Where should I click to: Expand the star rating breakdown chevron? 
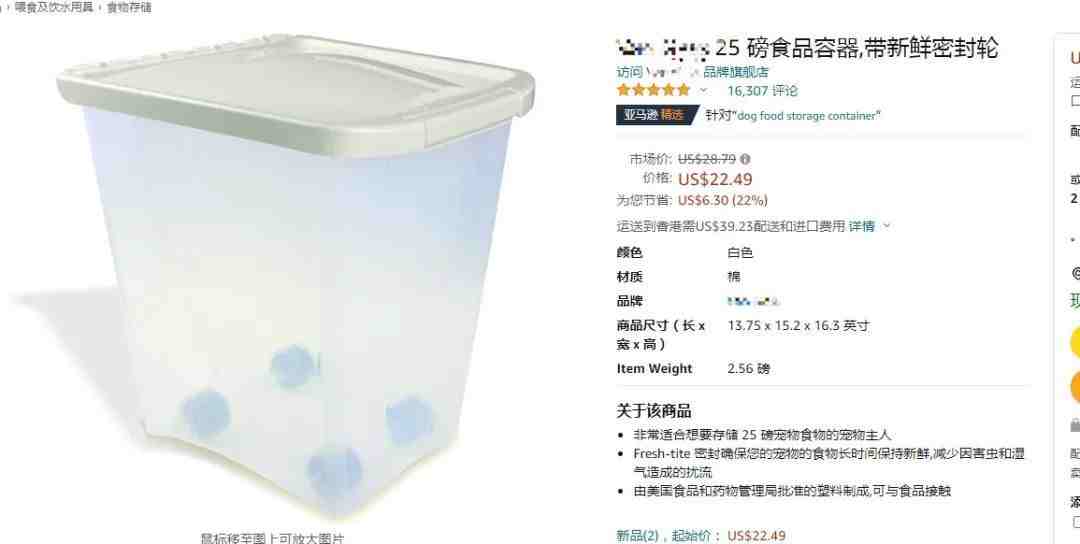click(x=703, y=90)
